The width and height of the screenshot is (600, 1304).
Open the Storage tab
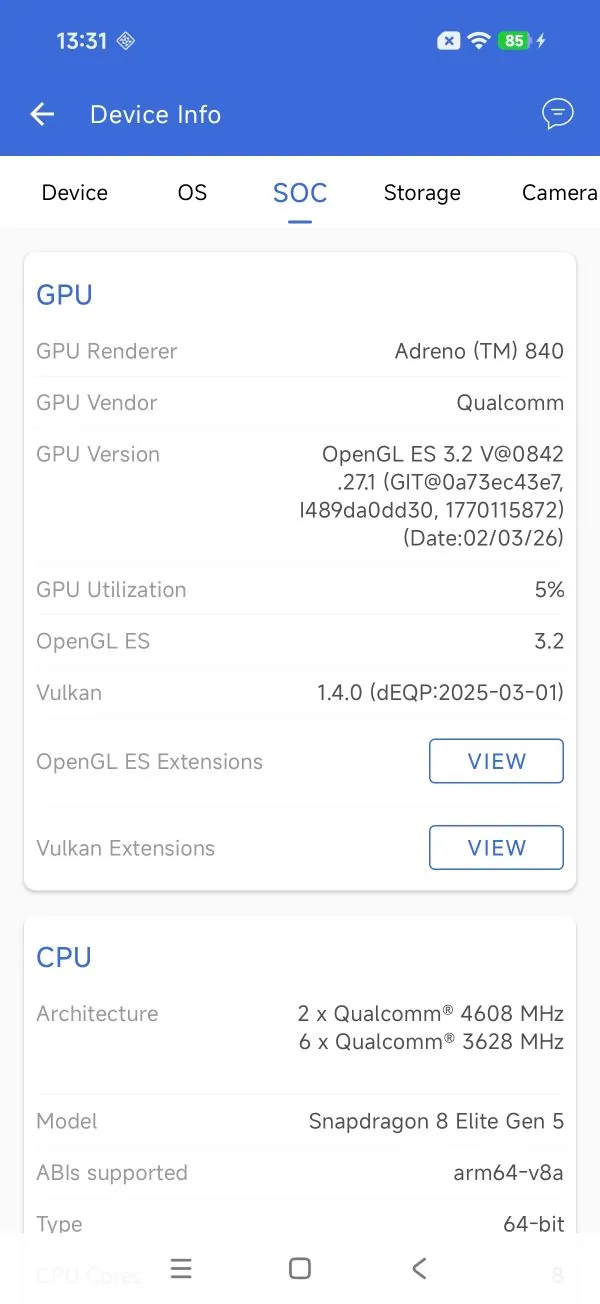tap(422, 192)
